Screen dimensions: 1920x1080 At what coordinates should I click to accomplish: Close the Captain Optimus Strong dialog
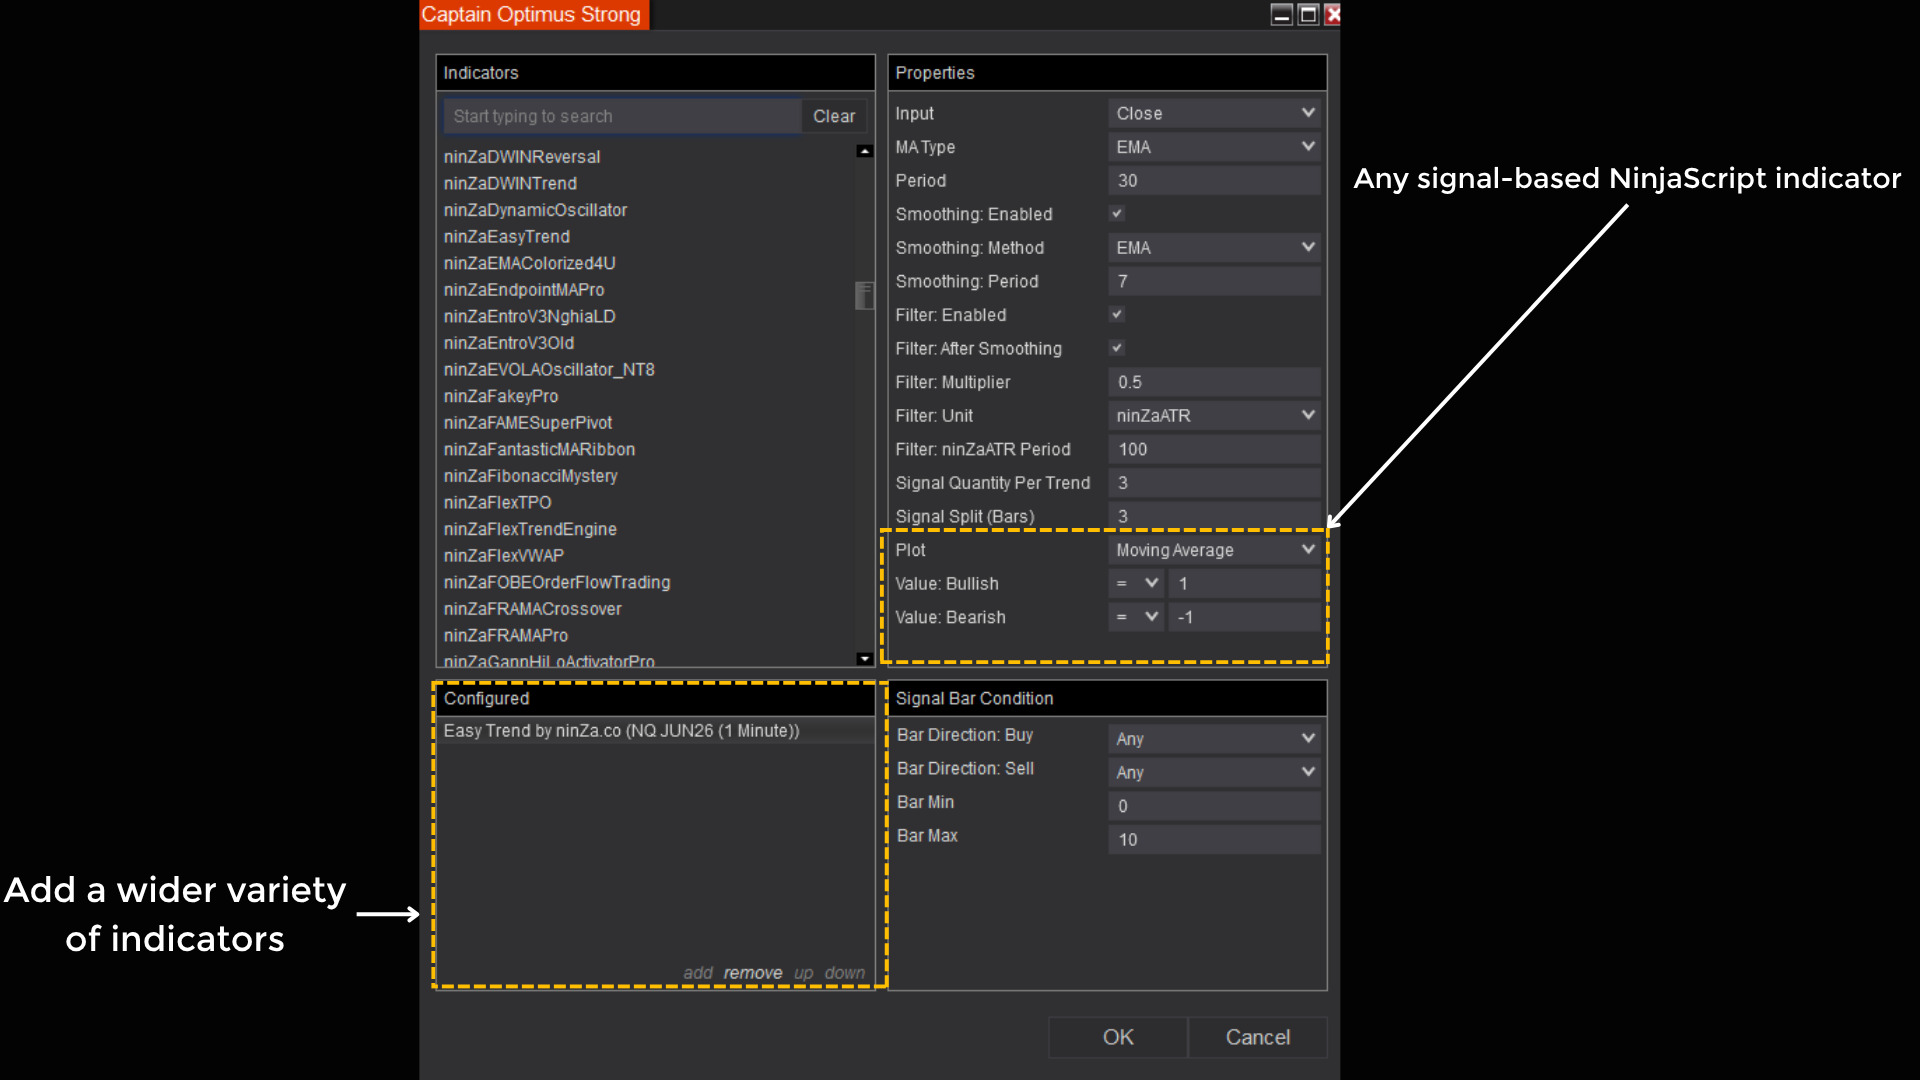click(1332, 15)
